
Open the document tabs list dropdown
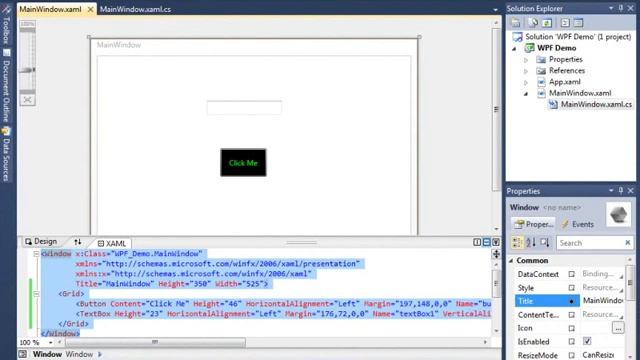point(495,9)
